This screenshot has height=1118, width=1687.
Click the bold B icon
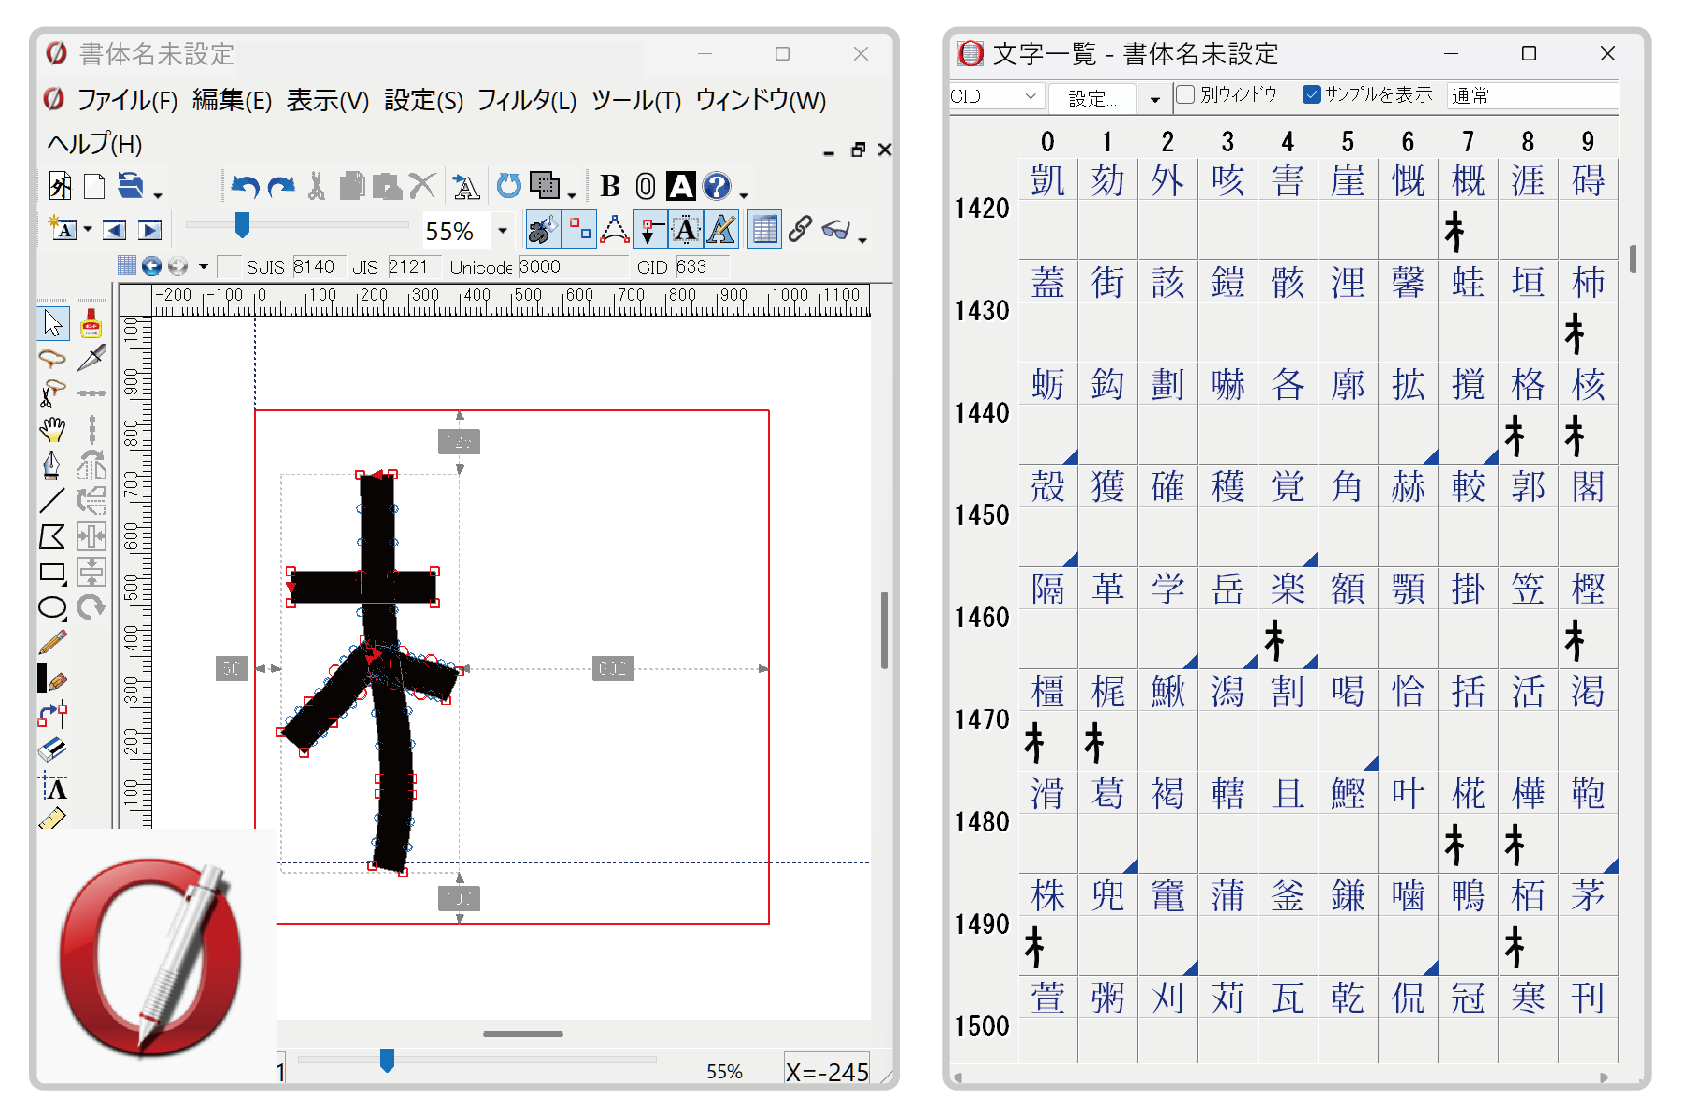coord(610,187)
